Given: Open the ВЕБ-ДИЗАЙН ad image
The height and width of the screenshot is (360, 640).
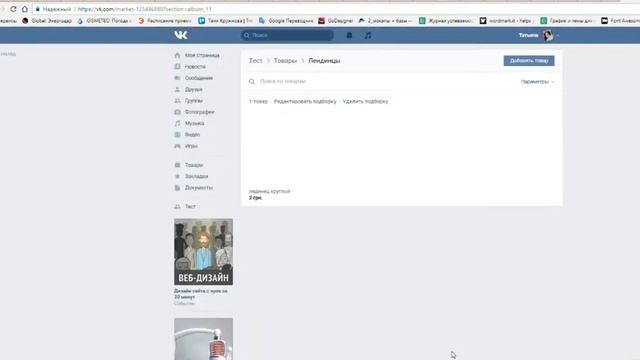Looking at the screenshot, I should (x=203, y=251).
